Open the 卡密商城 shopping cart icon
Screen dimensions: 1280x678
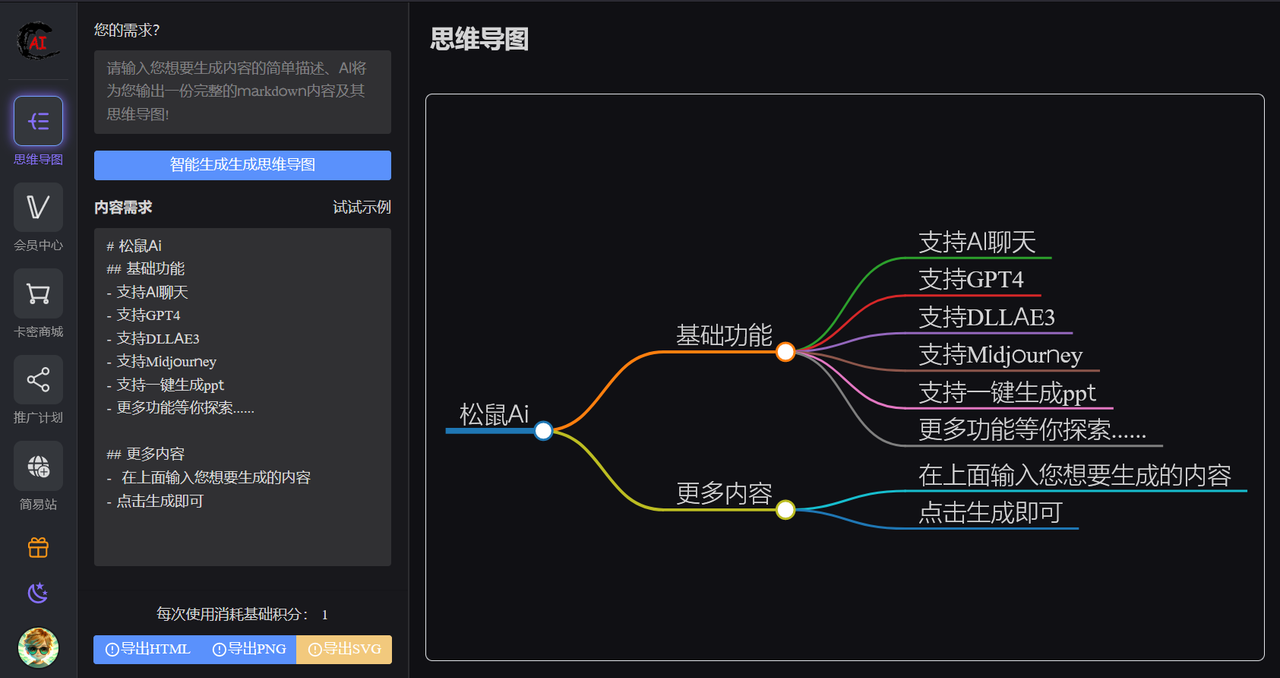click(38, 293)
